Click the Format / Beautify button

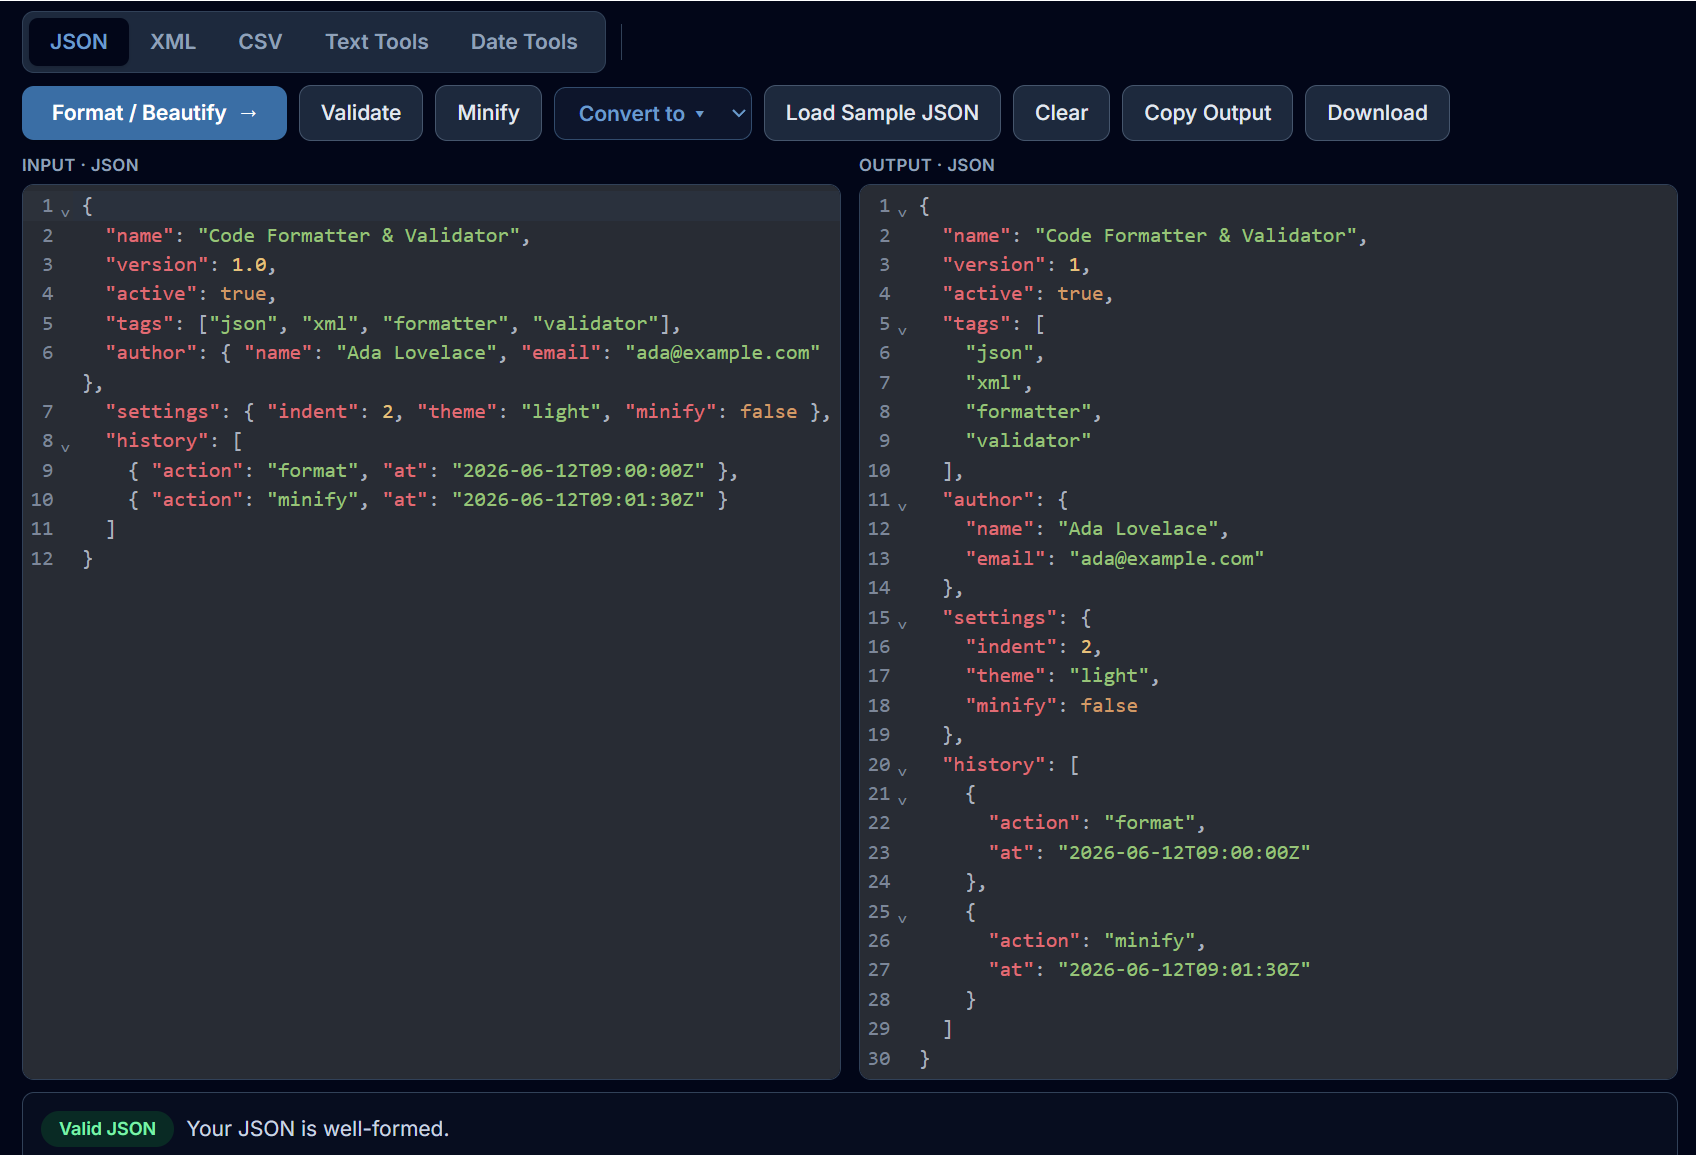(x=154, y=113)
